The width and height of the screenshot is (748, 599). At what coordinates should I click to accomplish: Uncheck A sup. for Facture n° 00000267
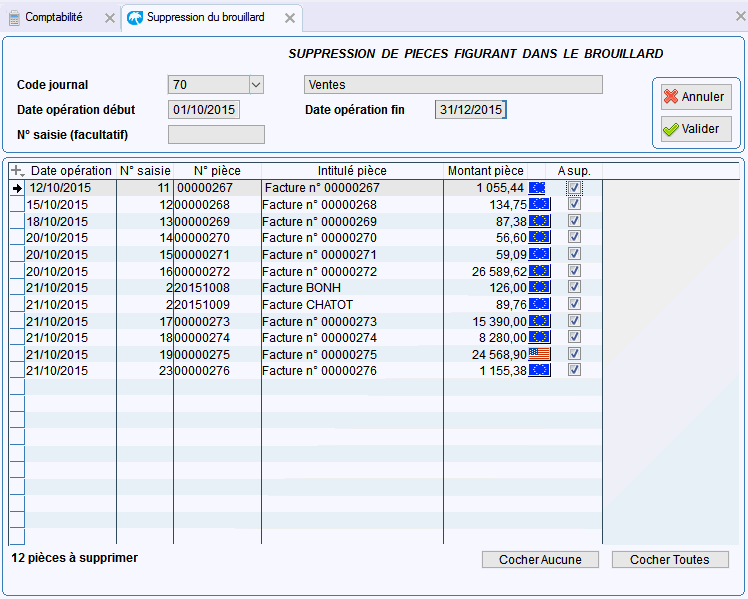[574, 187]
